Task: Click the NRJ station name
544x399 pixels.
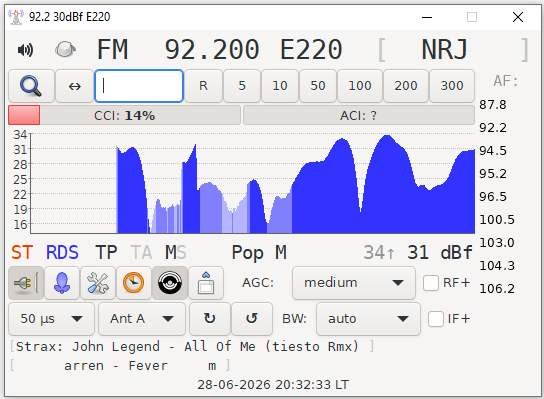Action: [x=444, y=50]
